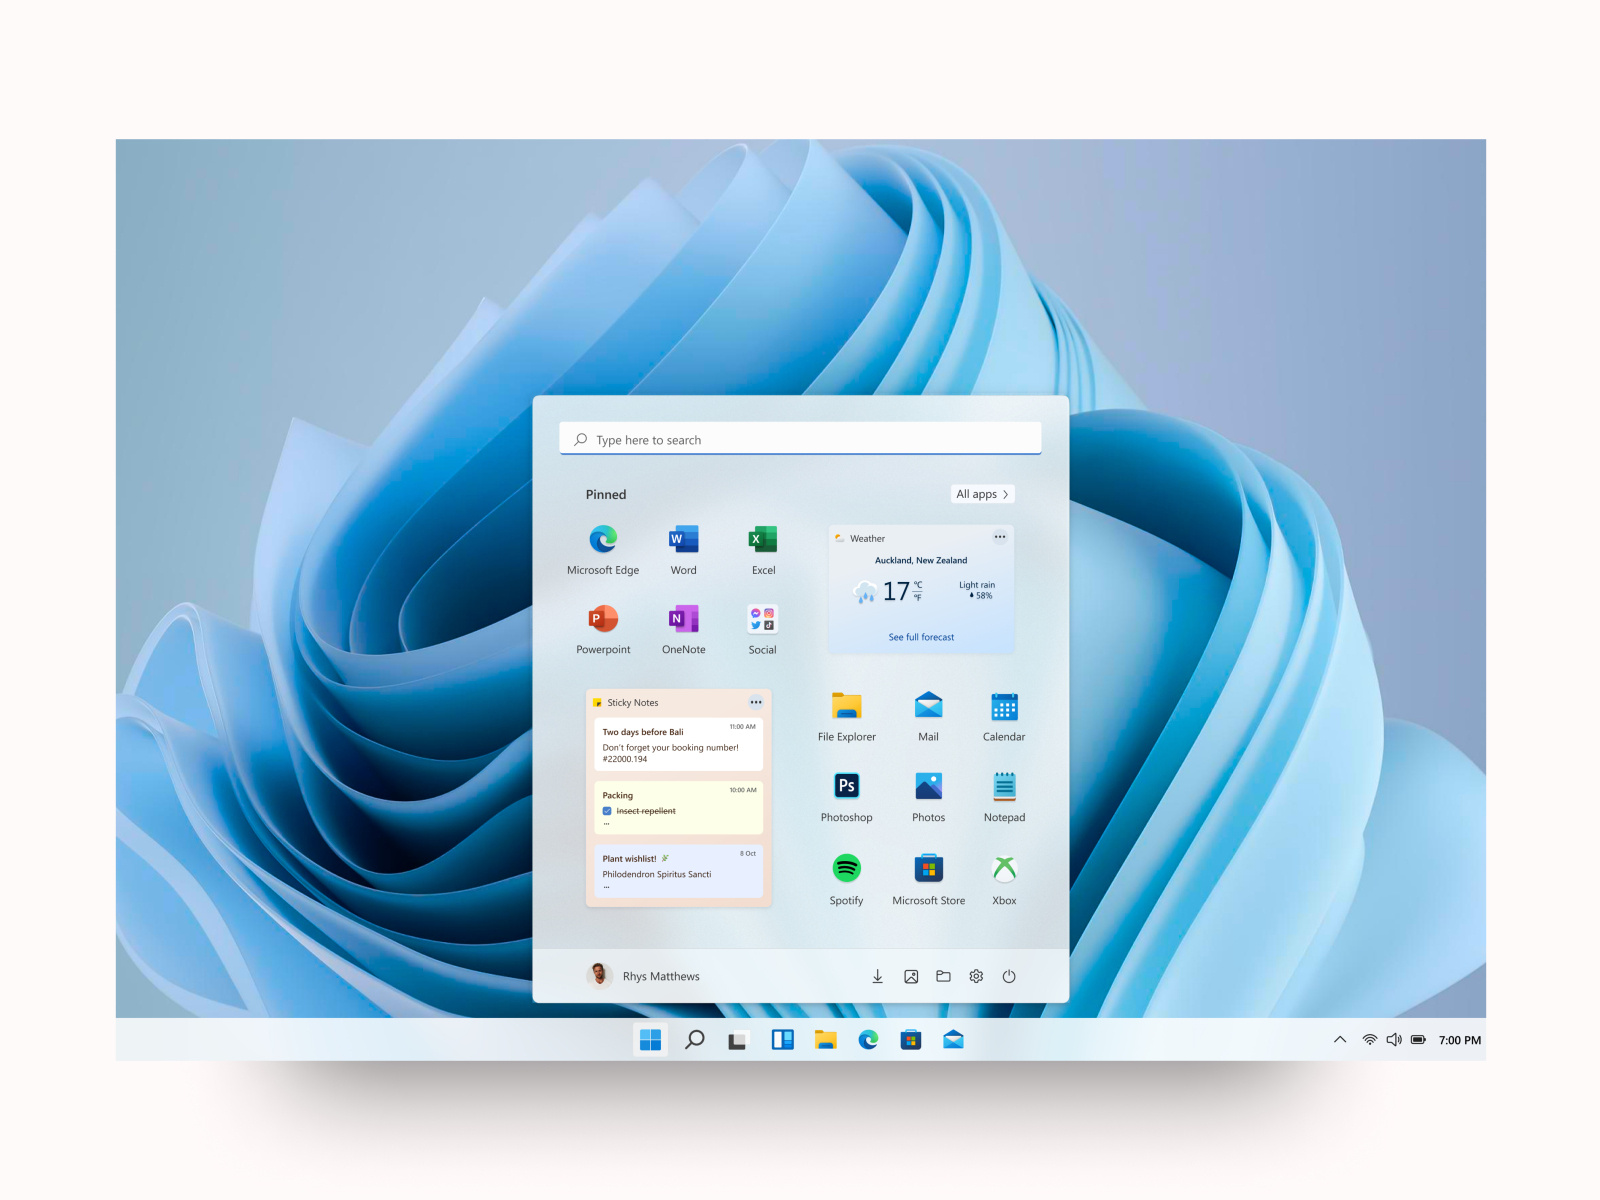Open Widgets from the taskbar
Viewport: 1600px width, 1200px height.
coord(782,1040)
